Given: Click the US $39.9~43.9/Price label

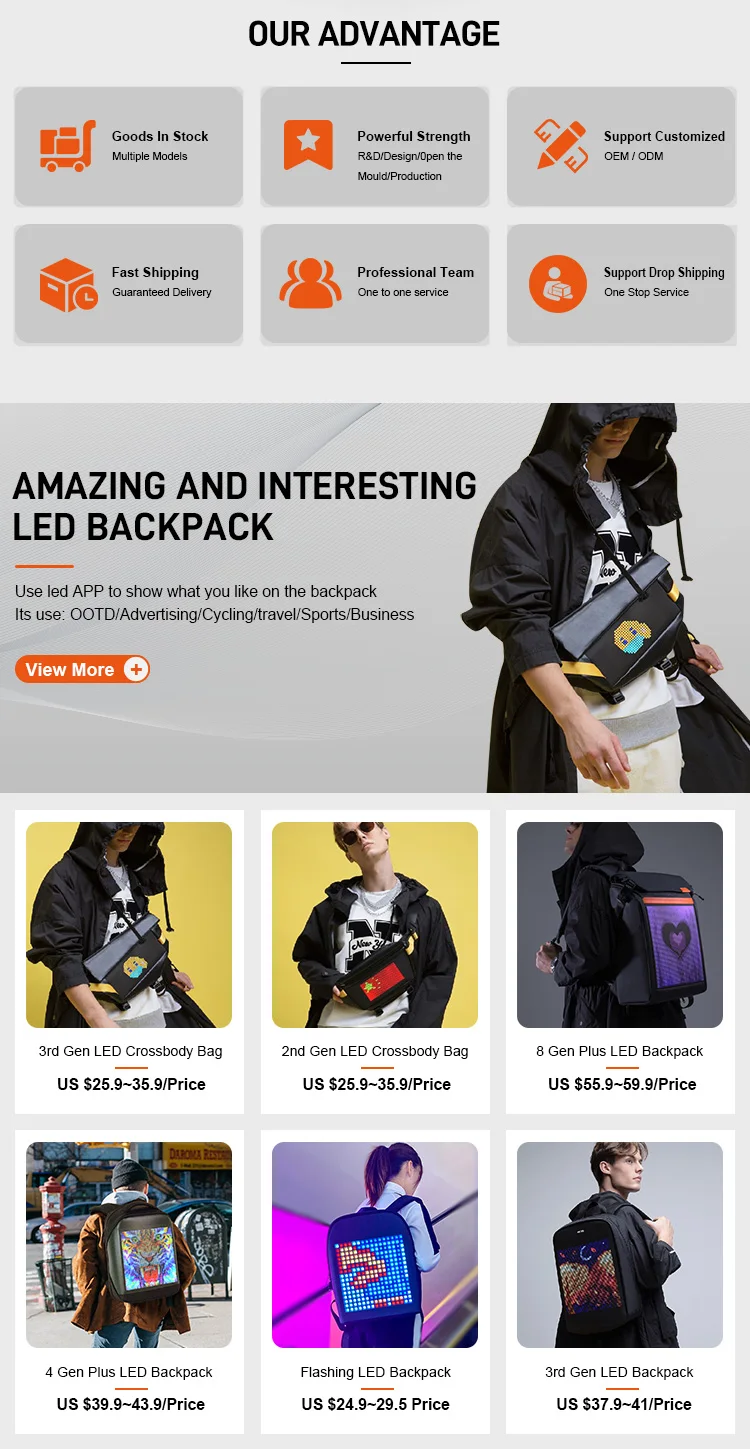Looking at the screenshot, I should coord(131,1404).
